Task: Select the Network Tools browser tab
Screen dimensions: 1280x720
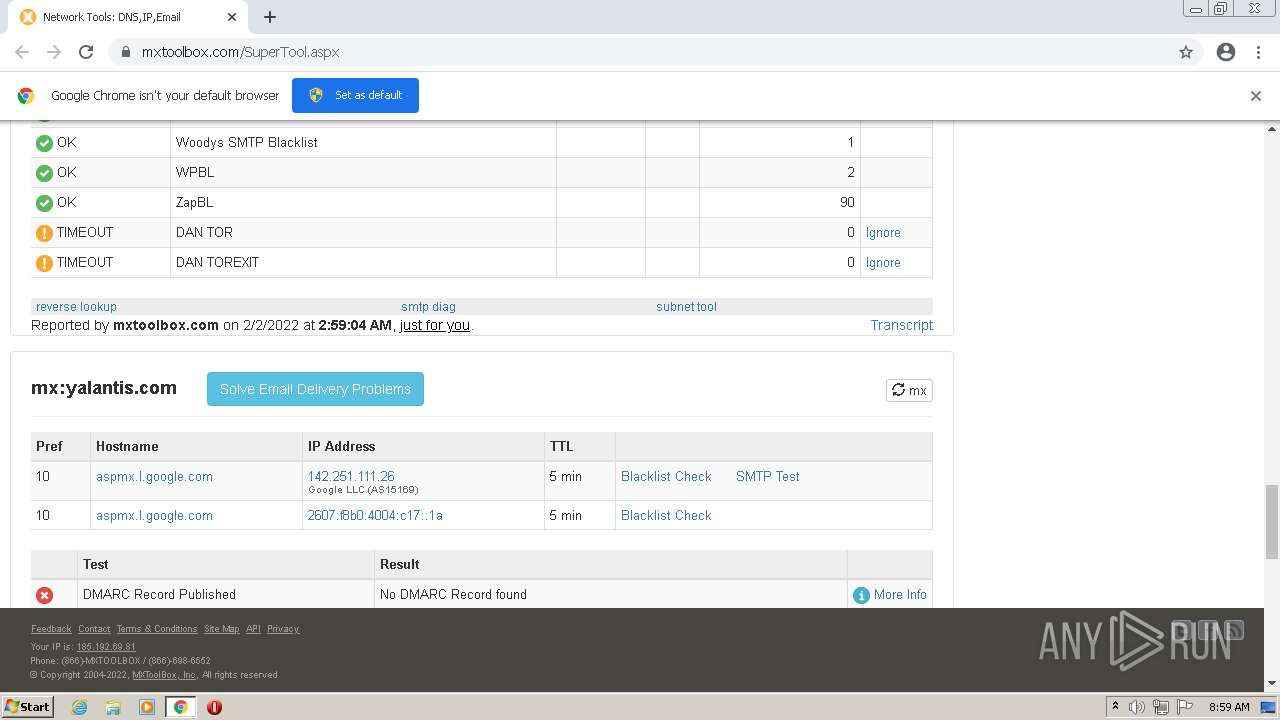Action: 128,17
